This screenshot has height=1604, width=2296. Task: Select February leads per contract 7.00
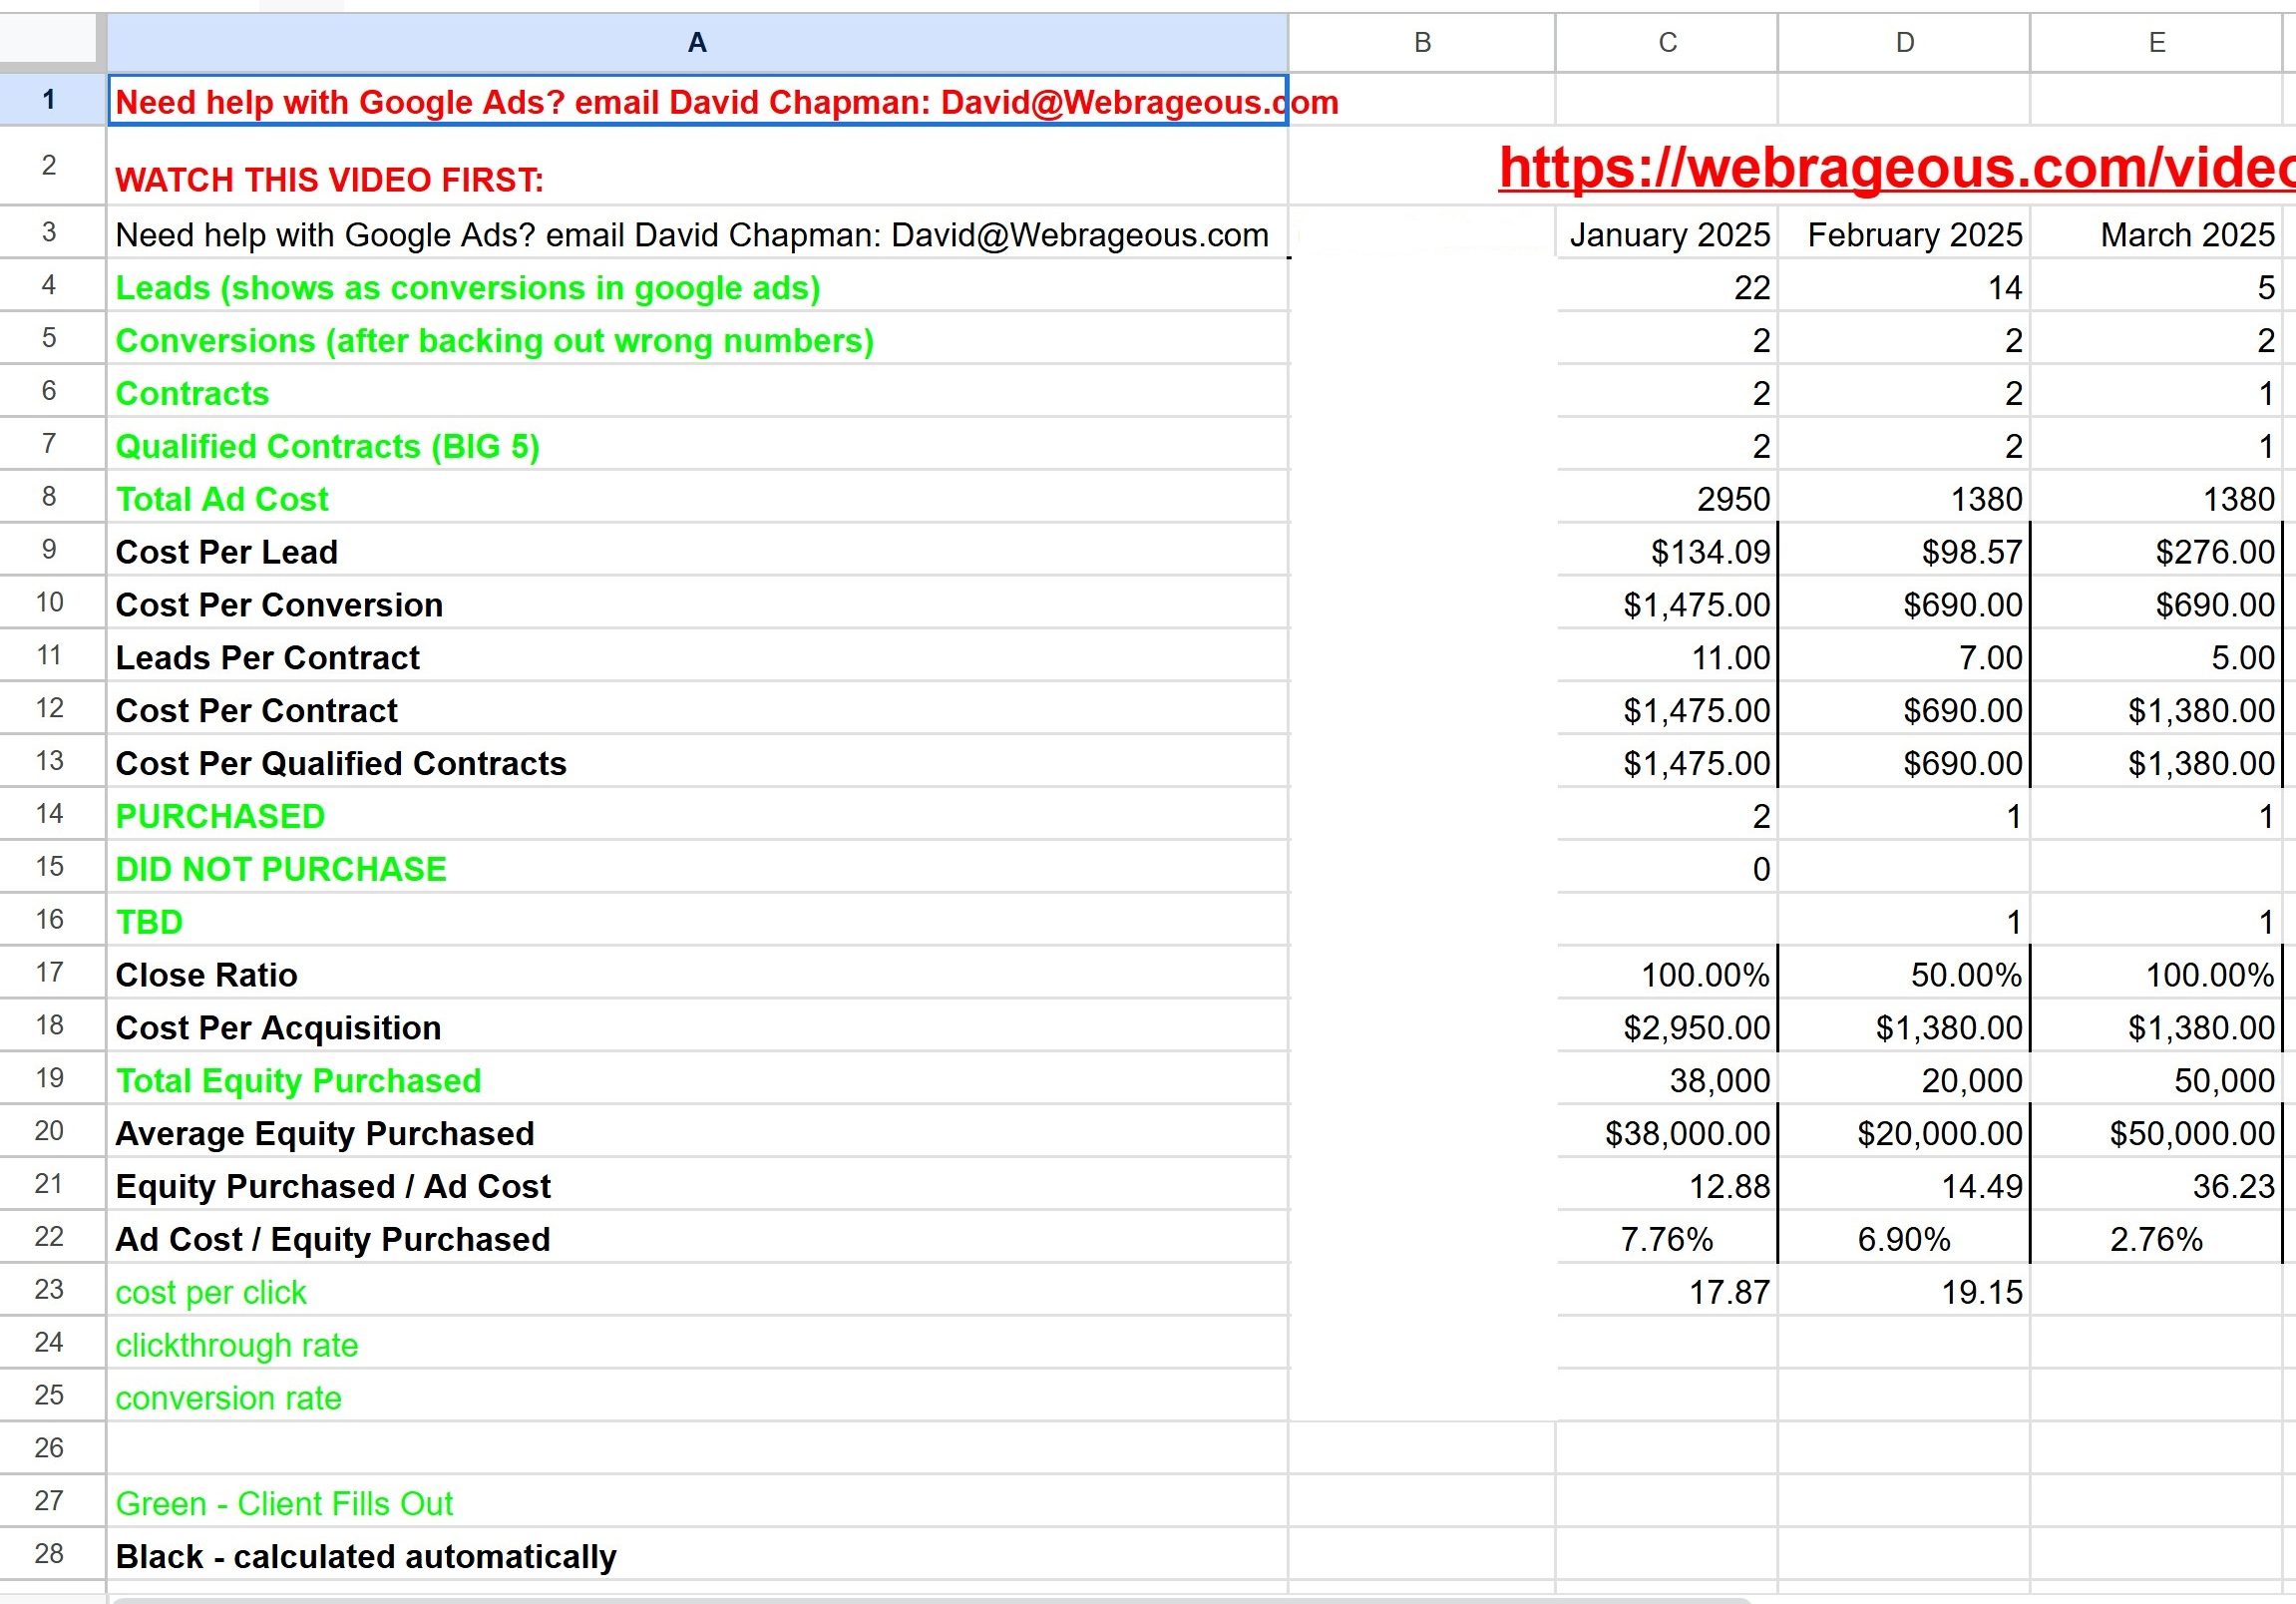[x=1904, y=657]
